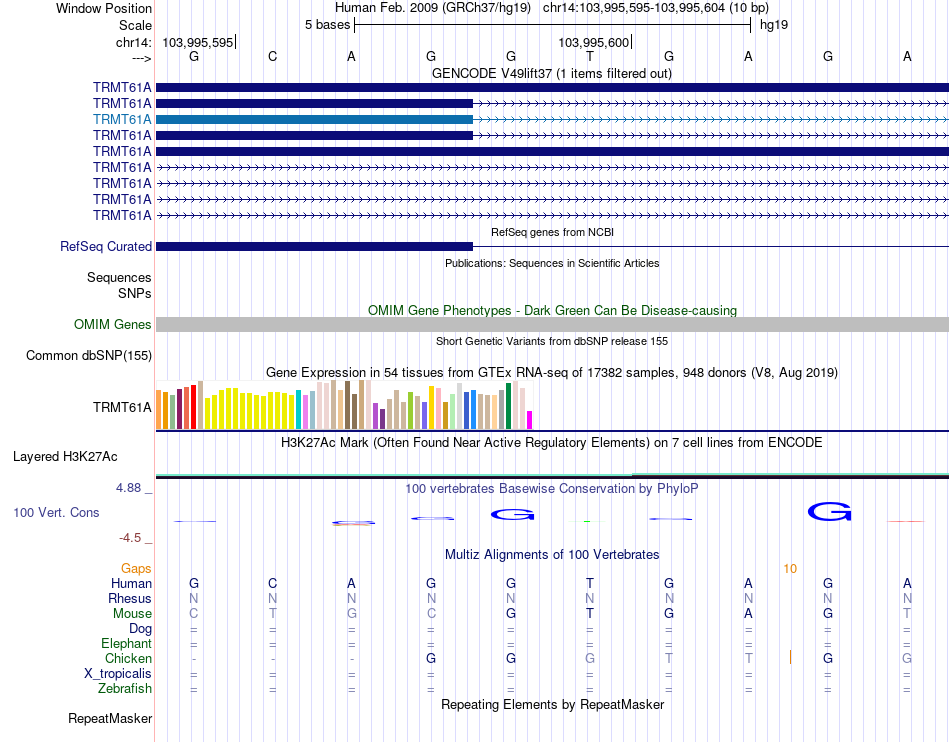Select the Human species label
This screenshot has width=950, height=742.
click(x=131, y=583)
